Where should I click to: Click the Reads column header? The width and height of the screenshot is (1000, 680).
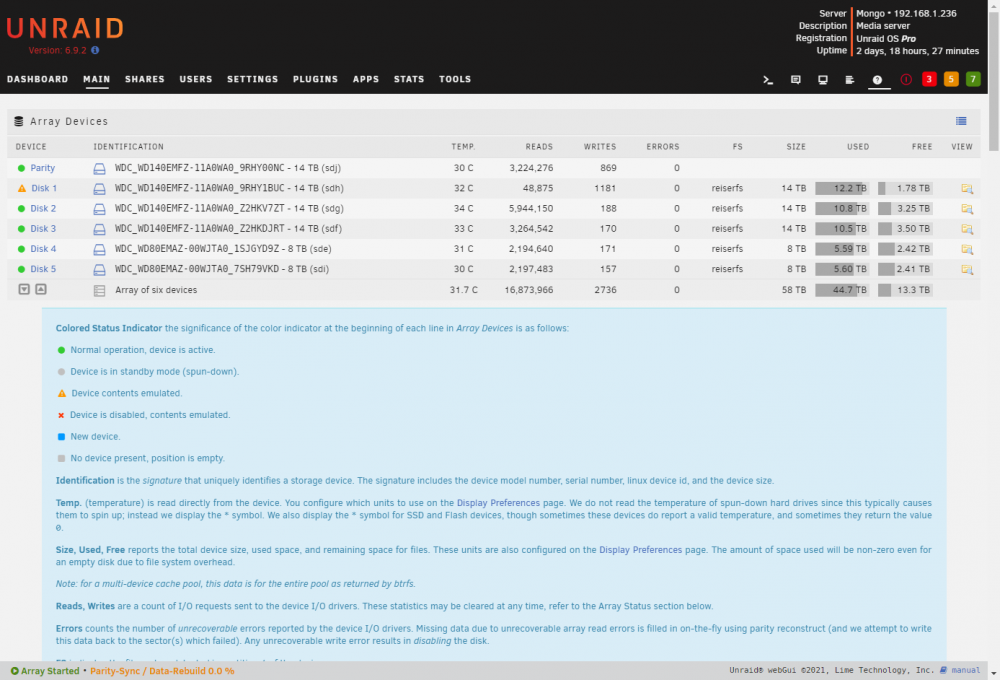click(539, 147)
